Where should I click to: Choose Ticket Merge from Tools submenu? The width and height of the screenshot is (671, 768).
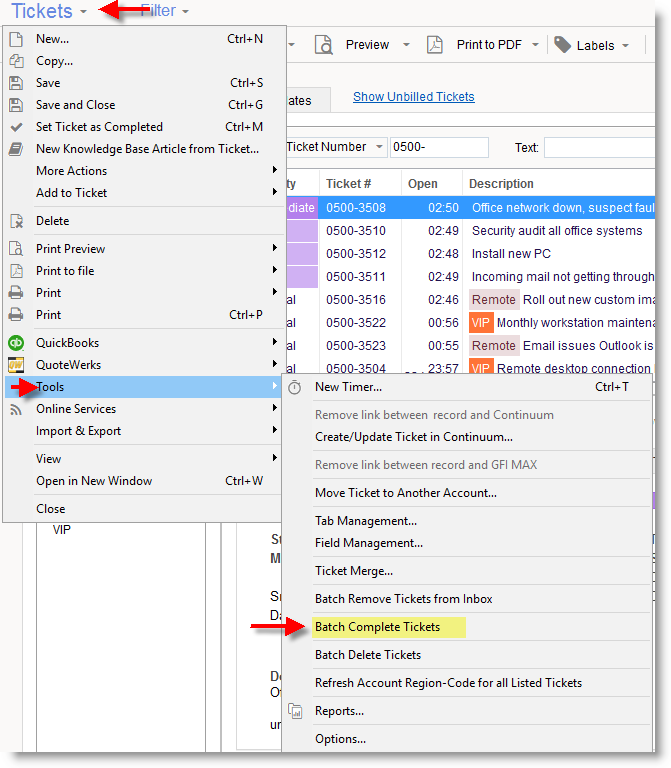(354, 571)
